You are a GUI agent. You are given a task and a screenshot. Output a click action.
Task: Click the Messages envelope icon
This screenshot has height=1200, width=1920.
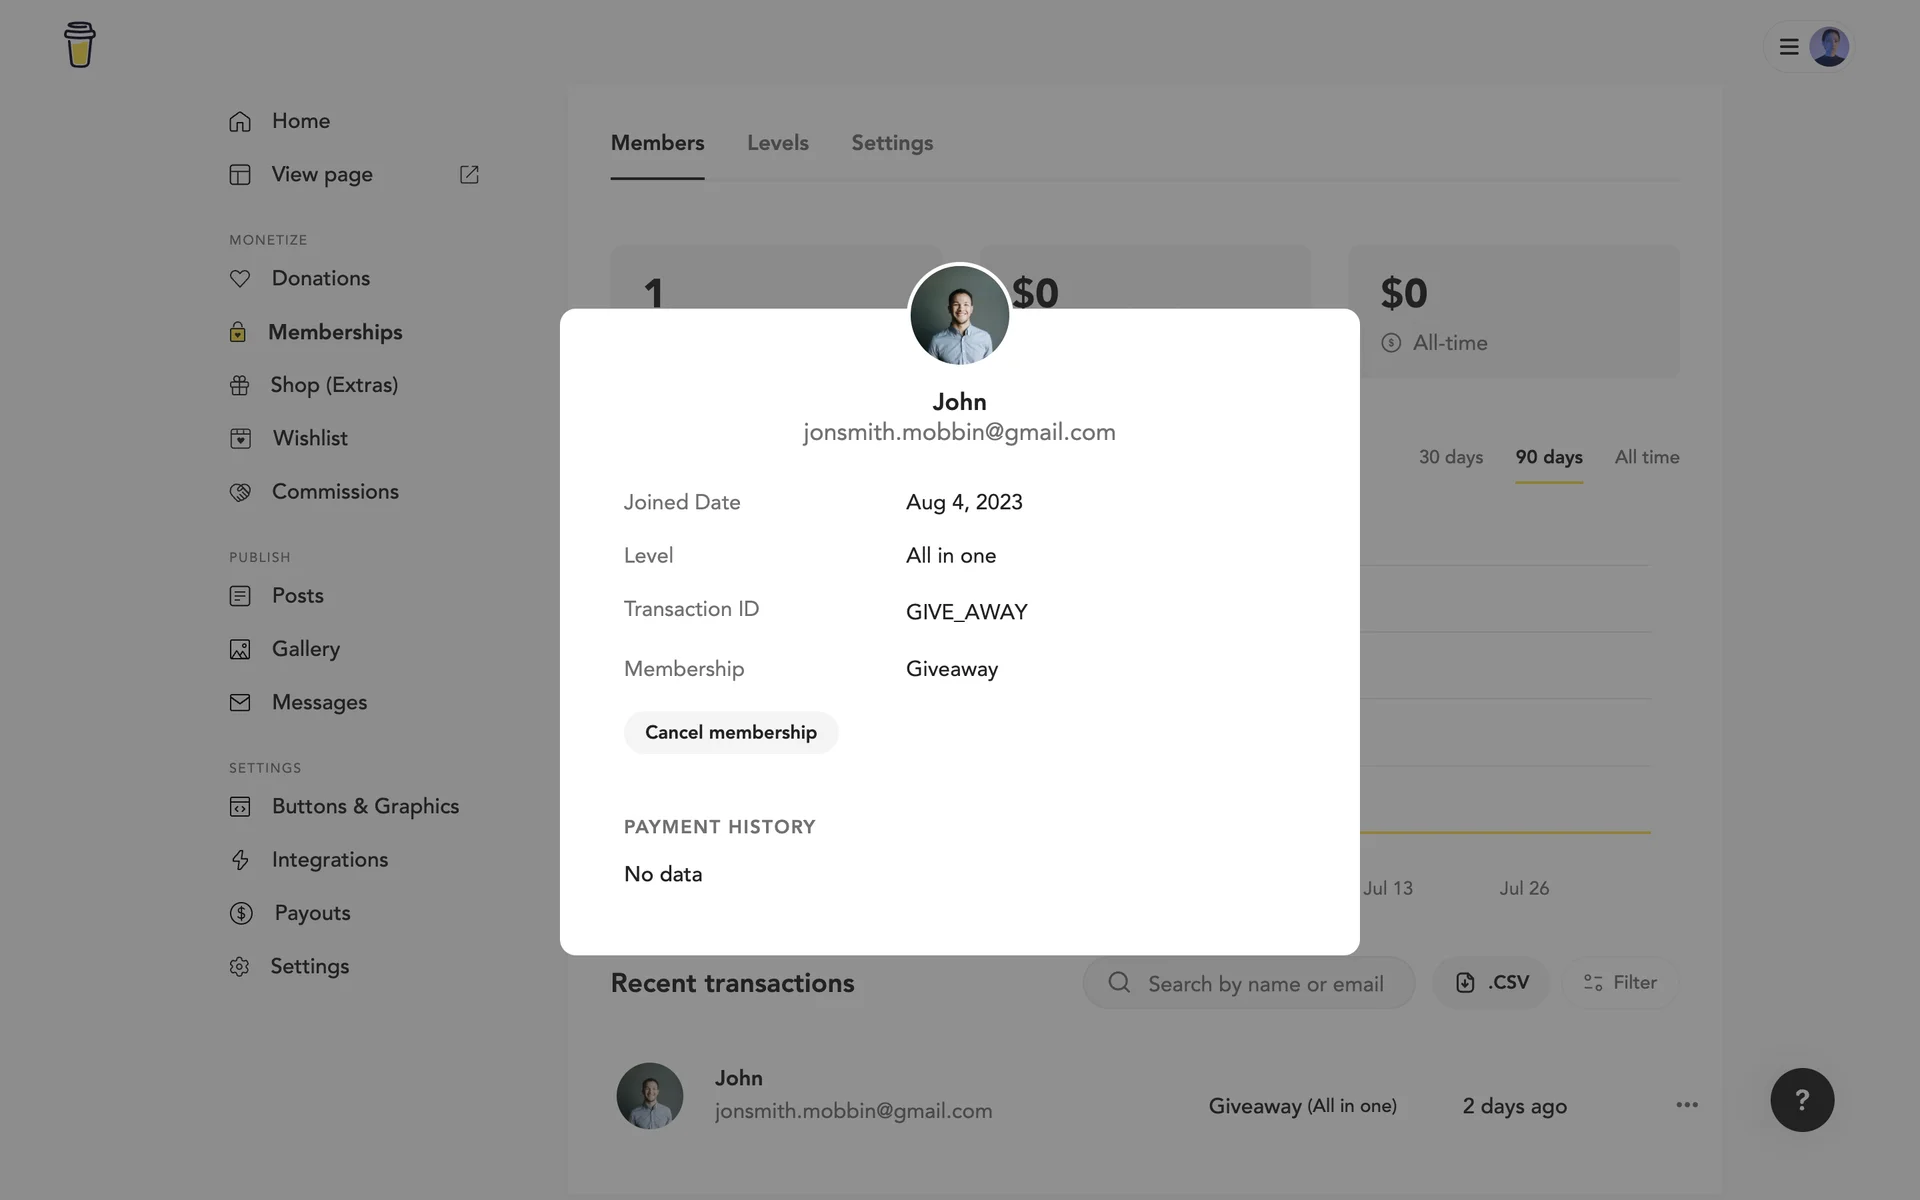point(240,703)
